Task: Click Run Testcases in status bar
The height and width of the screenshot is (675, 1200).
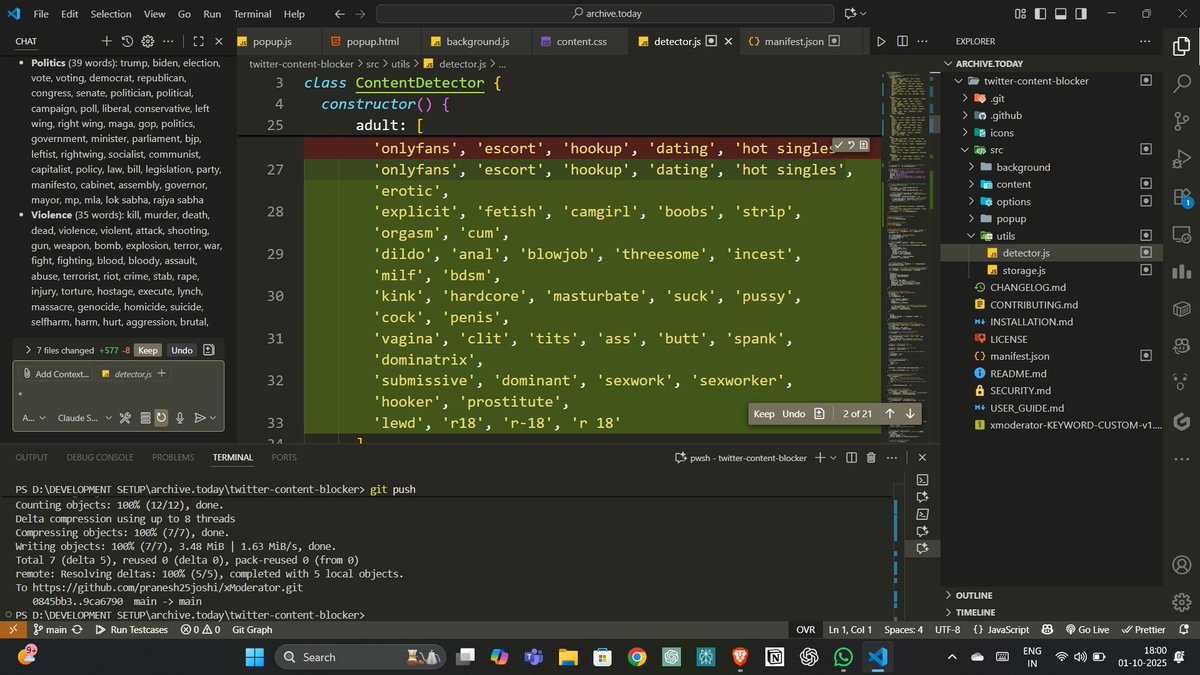Action: click(132, 629)
